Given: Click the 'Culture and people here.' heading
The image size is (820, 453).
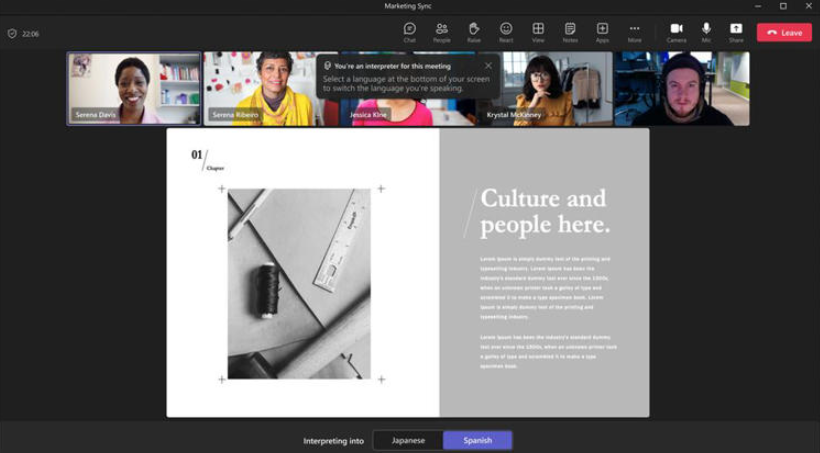Looking at the screenshot, I should click(545, 211).
